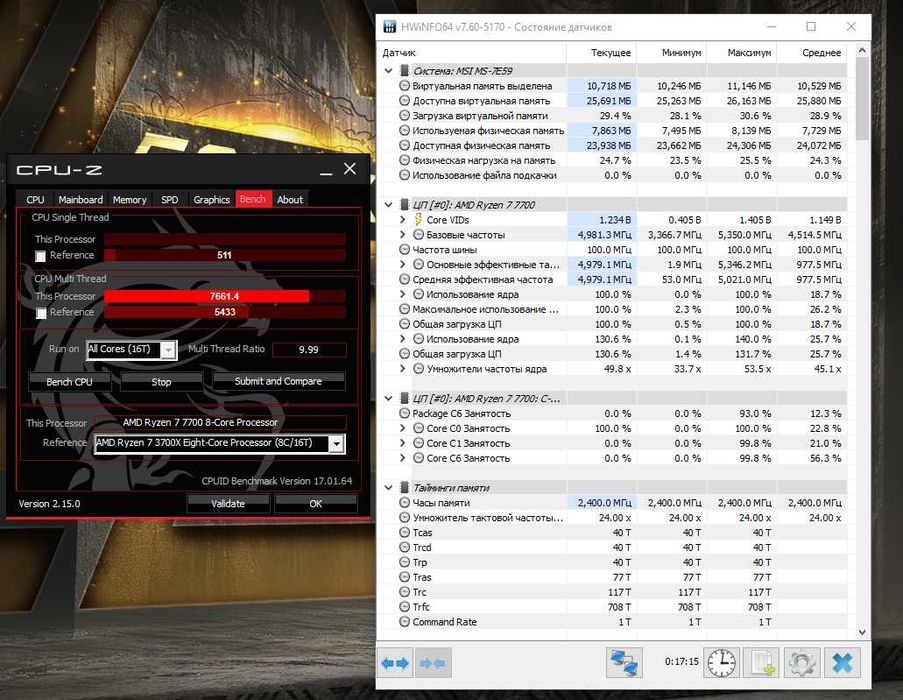Click chip icon of Система: MSI MS-7E59 group
This screenshot has width=903, height=700.
[x=405, y=71]
